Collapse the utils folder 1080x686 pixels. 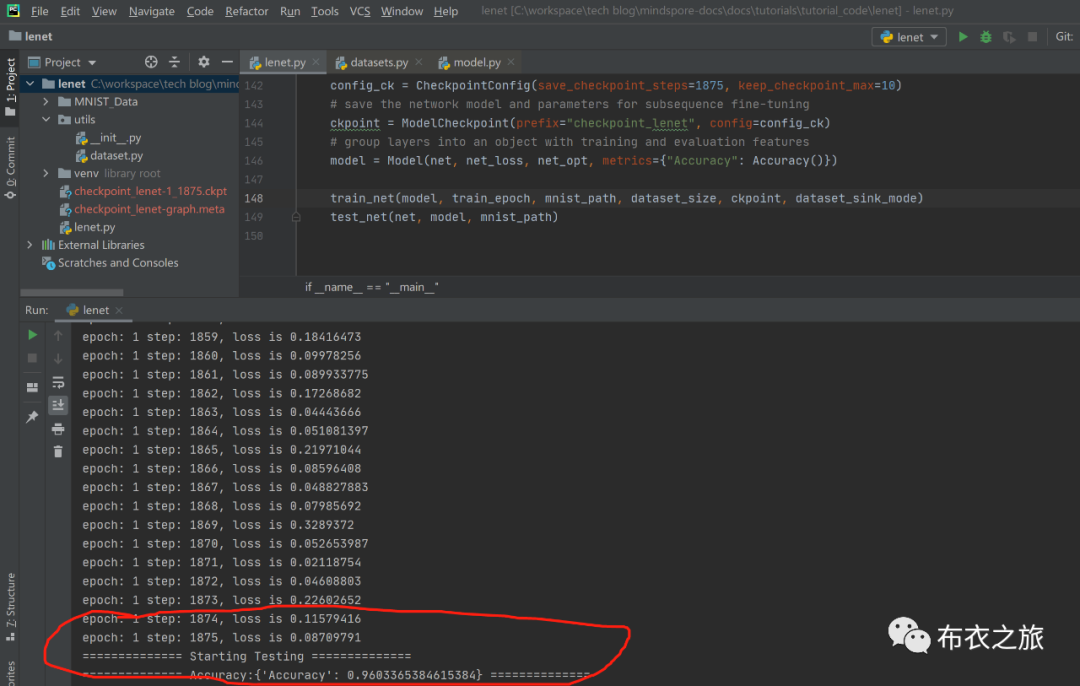(46, 119)
